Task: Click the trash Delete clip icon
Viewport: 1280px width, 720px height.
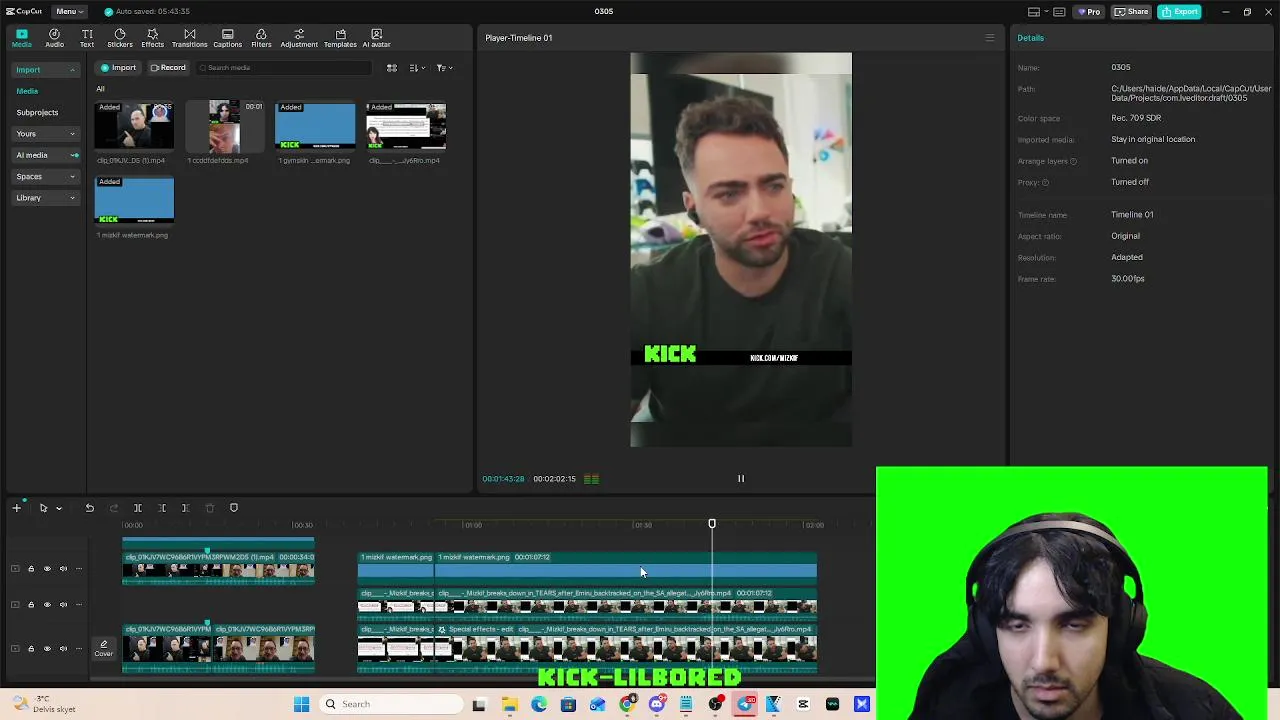Action: coord(209,508)
